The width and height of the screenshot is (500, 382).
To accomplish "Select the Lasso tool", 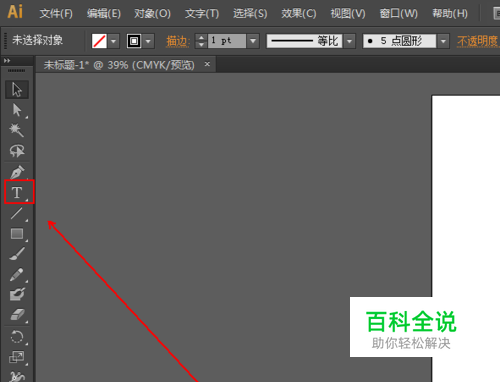I will tap(17, 151).
